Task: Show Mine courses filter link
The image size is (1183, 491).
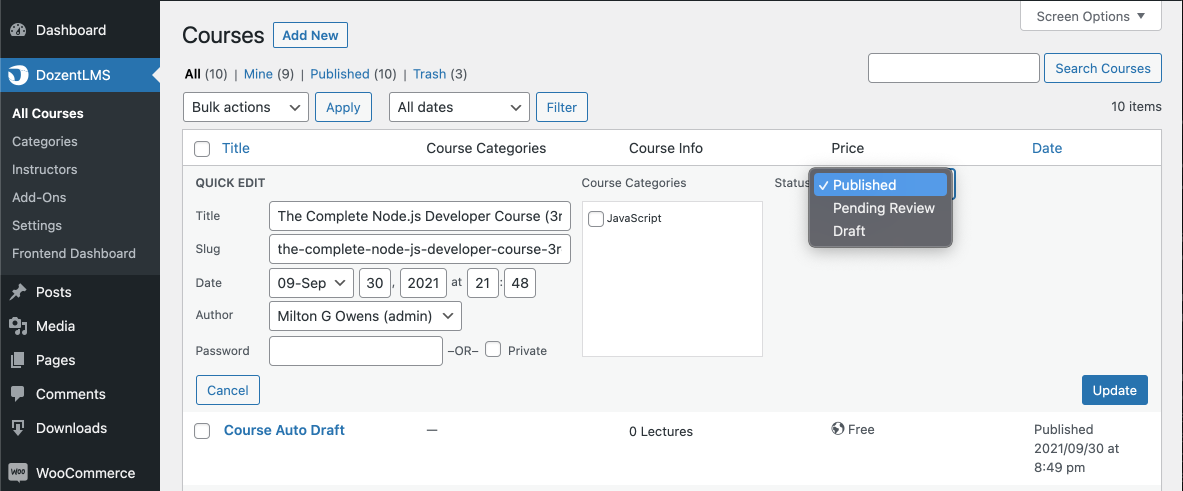Action: [x=258, y=74]
